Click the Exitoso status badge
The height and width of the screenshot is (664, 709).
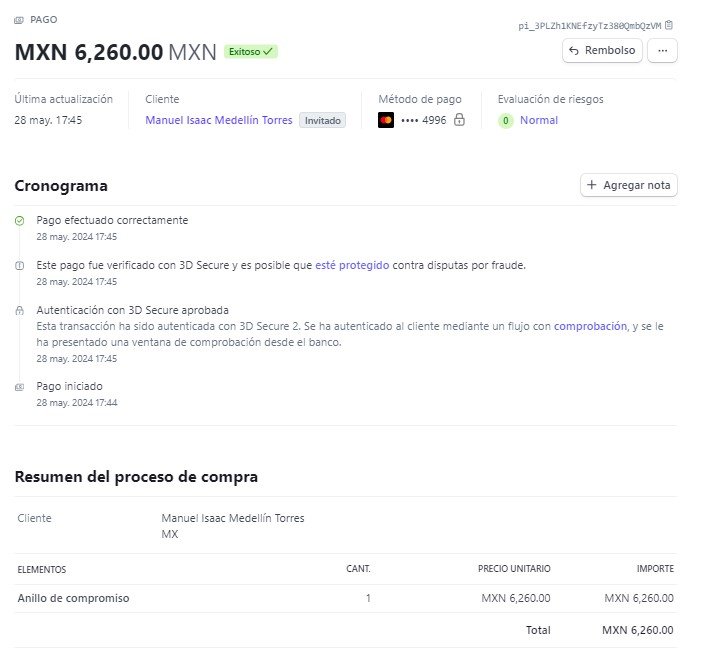pyautogui.click(x=251, y=52)
